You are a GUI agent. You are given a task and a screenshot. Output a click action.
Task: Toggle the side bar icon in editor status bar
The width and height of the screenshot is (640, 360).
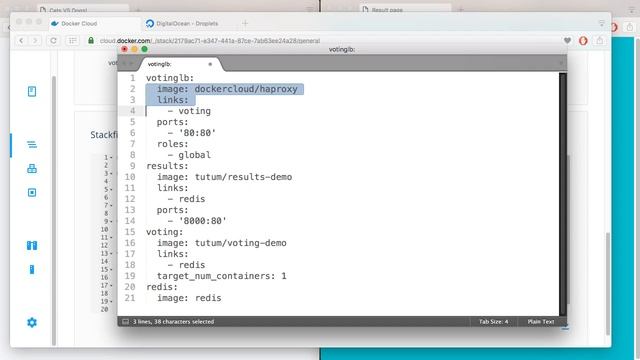[x=125, y=322]
